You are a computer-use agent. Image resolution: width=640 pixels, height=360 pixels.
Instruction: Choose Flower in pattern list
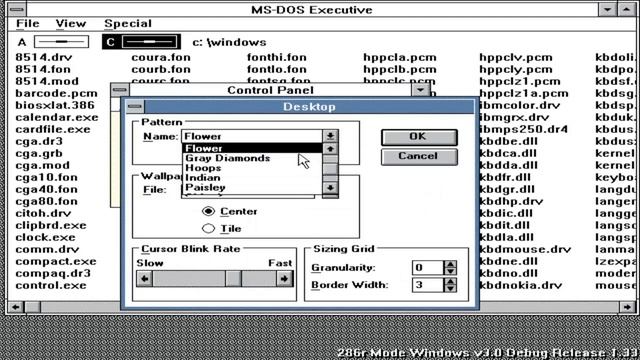(x=252, y=148)
